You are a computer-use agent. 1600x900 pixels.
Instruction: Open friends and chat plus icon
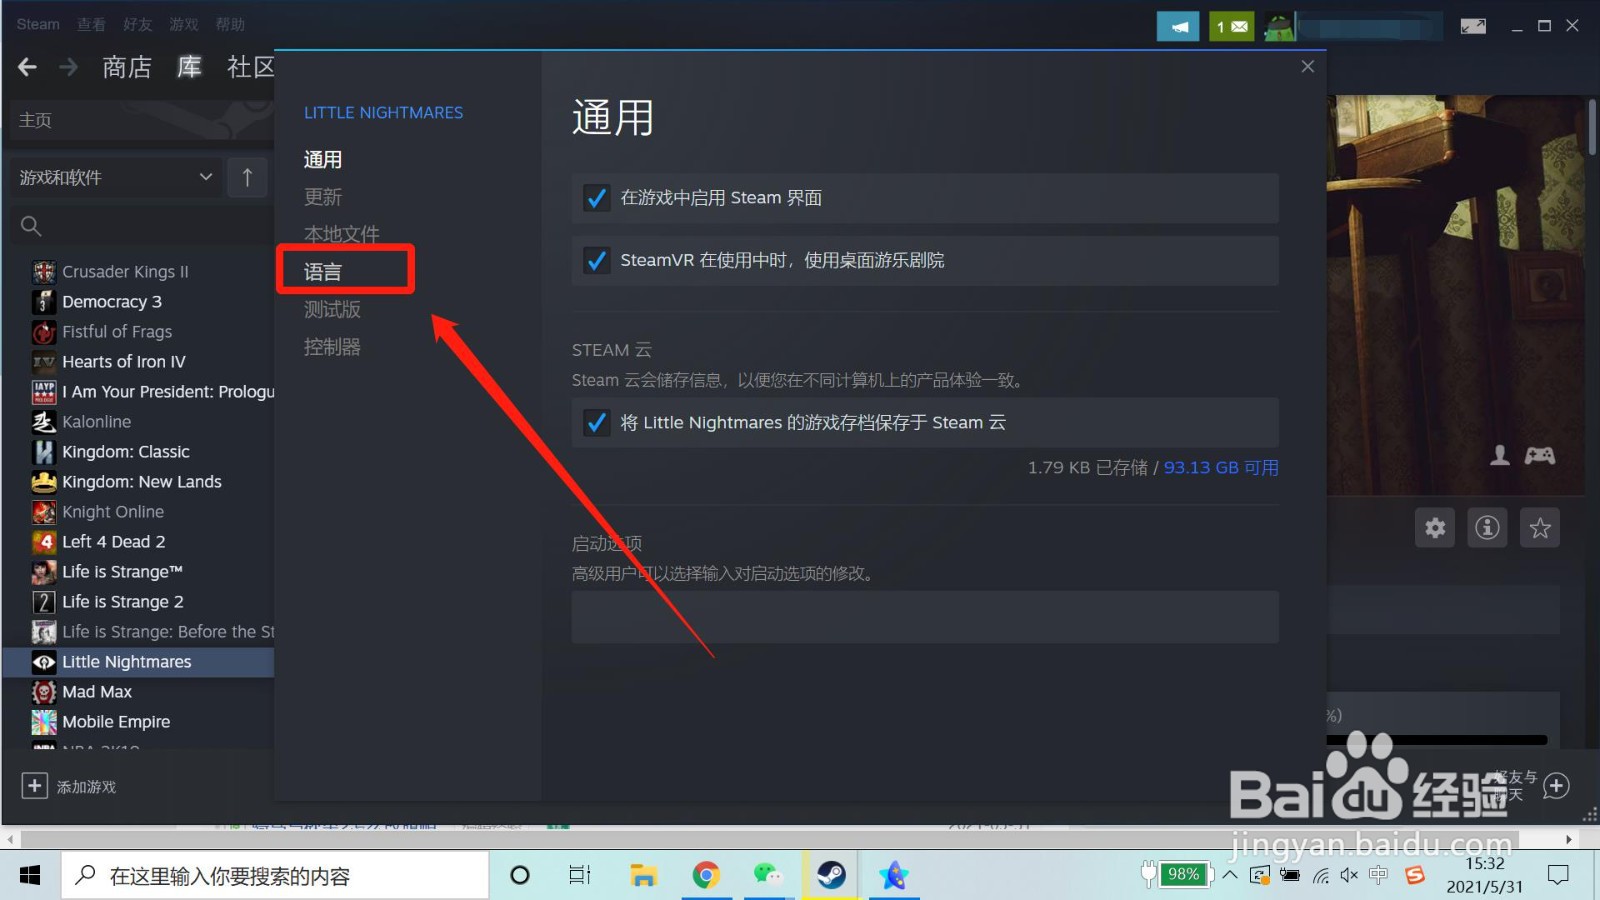(1556, 786)
